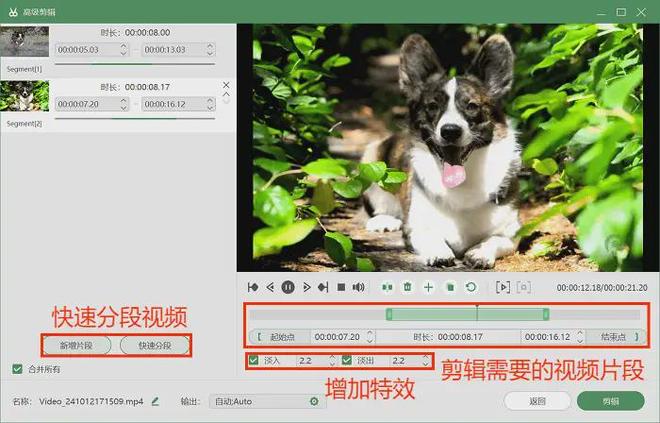Viewport: 660px width, 423px height.
Task: Toggle the 淡入 fade-in checkbox
Action: [x=254, y=360]
